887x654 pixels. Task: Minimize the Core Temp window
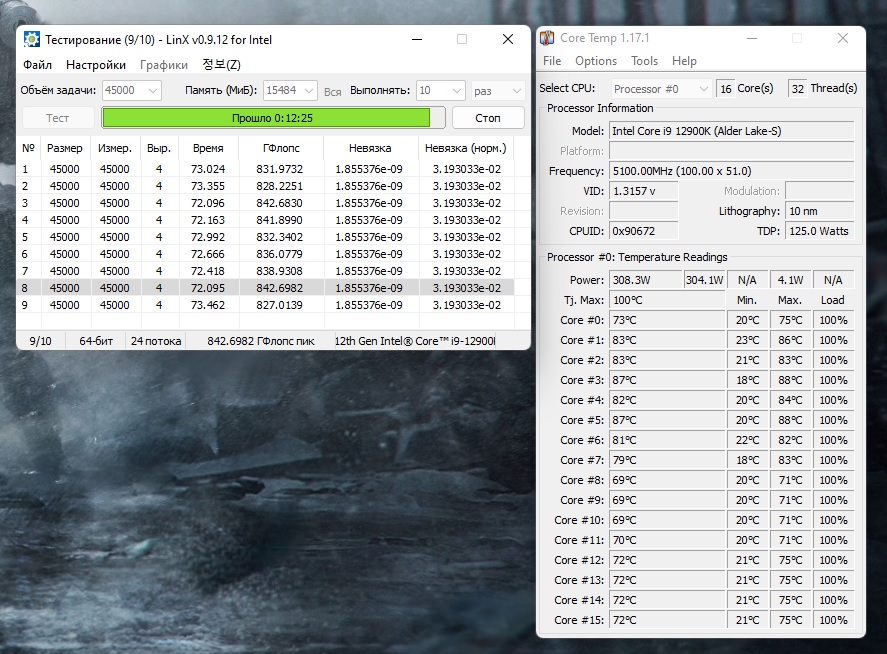[752, 39]
